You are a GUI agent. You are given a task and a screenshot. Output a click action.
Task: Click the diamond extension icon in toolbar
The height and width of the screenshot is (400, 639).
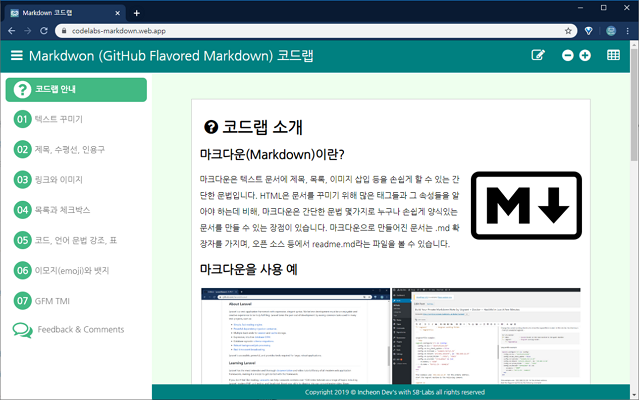(x=588, y=31)
